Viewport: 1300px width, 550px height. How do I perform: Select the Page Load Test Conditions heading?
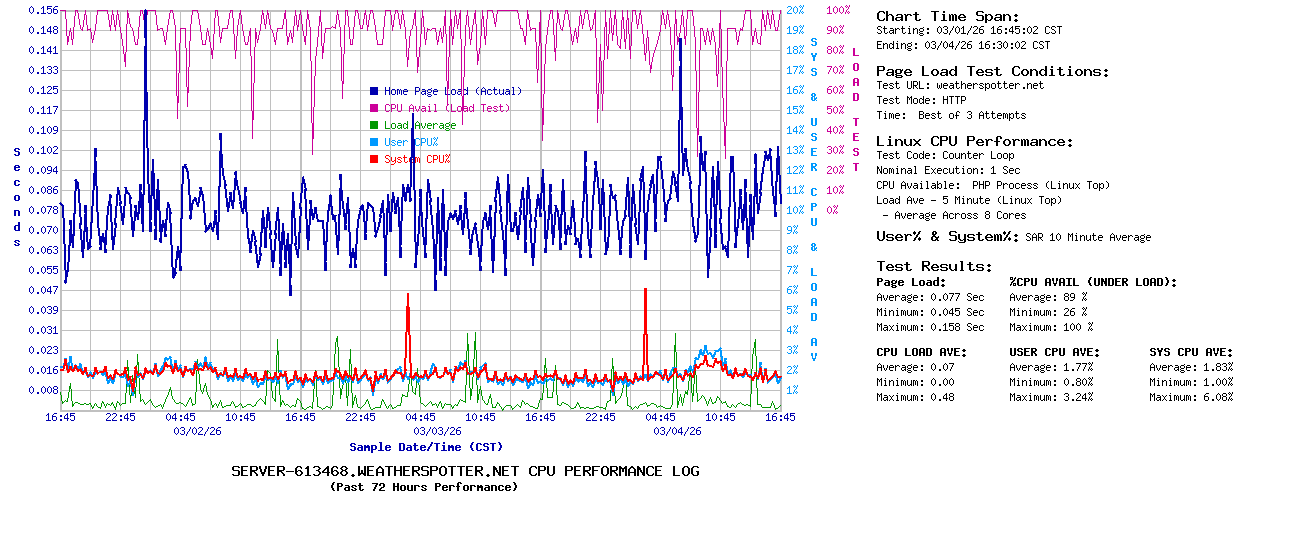(992, 71)
